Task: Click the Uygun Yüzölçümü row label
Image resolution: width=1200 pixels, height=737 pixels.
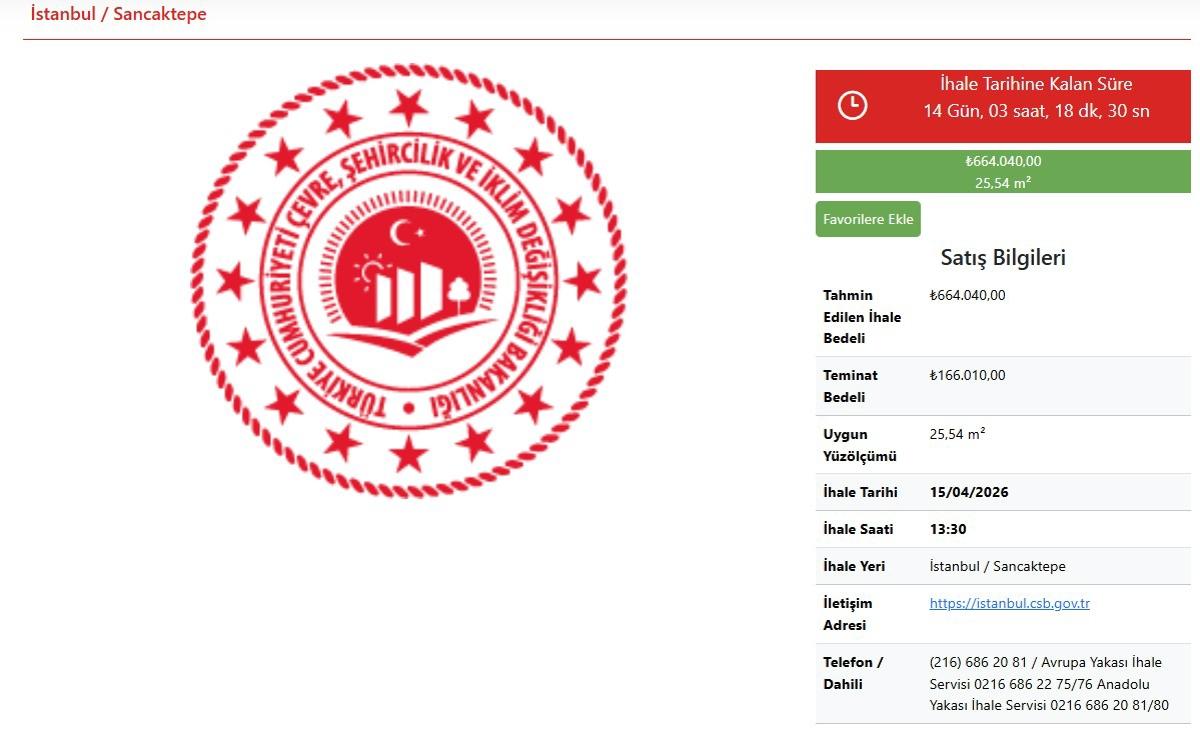Action: click(x=859, y=445)
